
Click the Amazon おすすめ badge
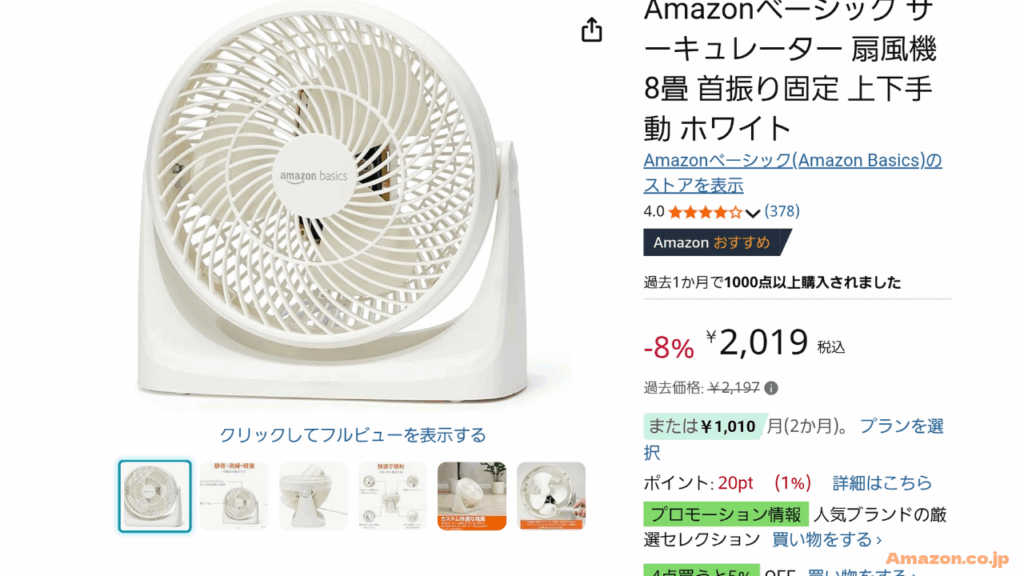717,242
